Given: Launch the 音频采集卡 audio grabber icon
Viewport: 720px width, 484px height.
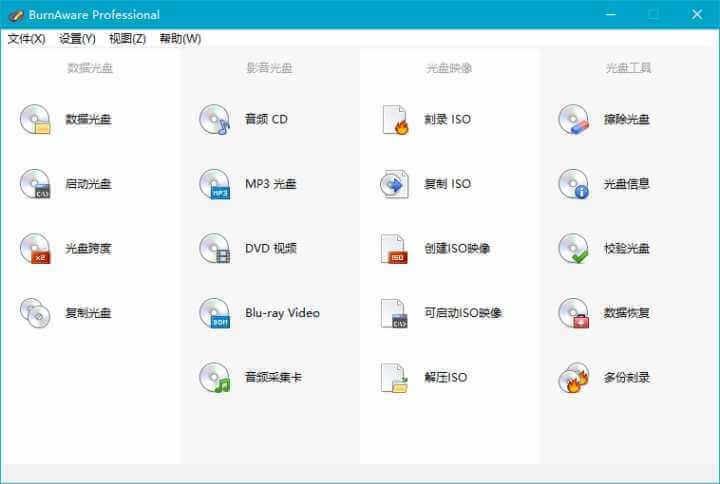Looking at the screenshot, I should pyautogui.click(x=214, y=377).
